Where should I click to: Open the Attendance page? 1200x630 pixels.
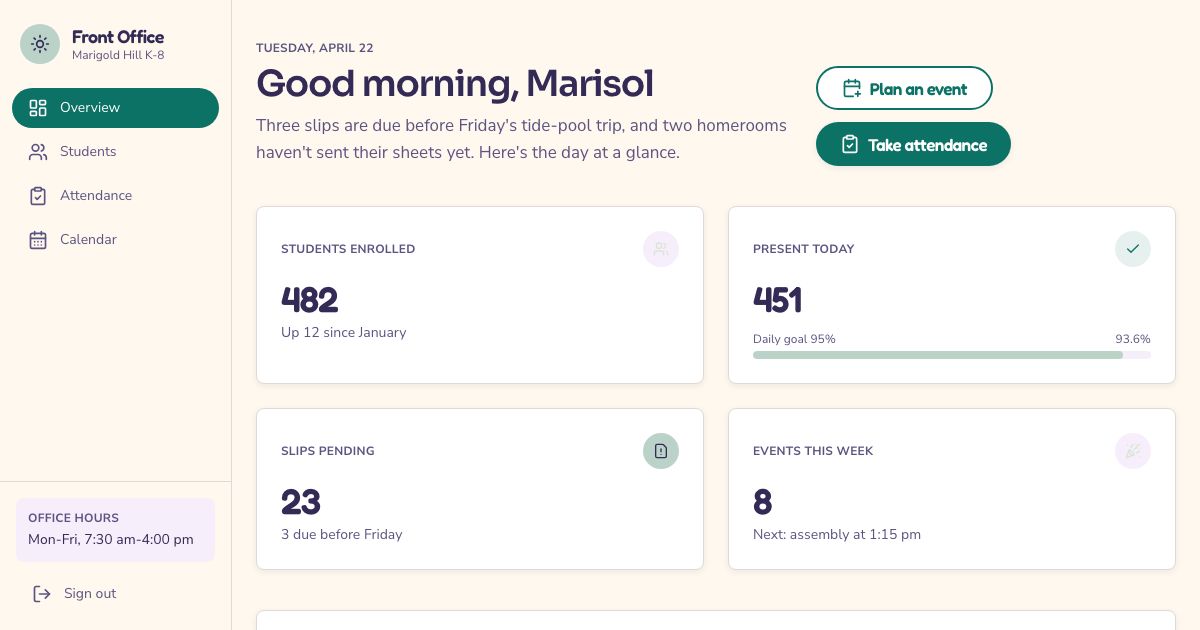tap(115, 196)
